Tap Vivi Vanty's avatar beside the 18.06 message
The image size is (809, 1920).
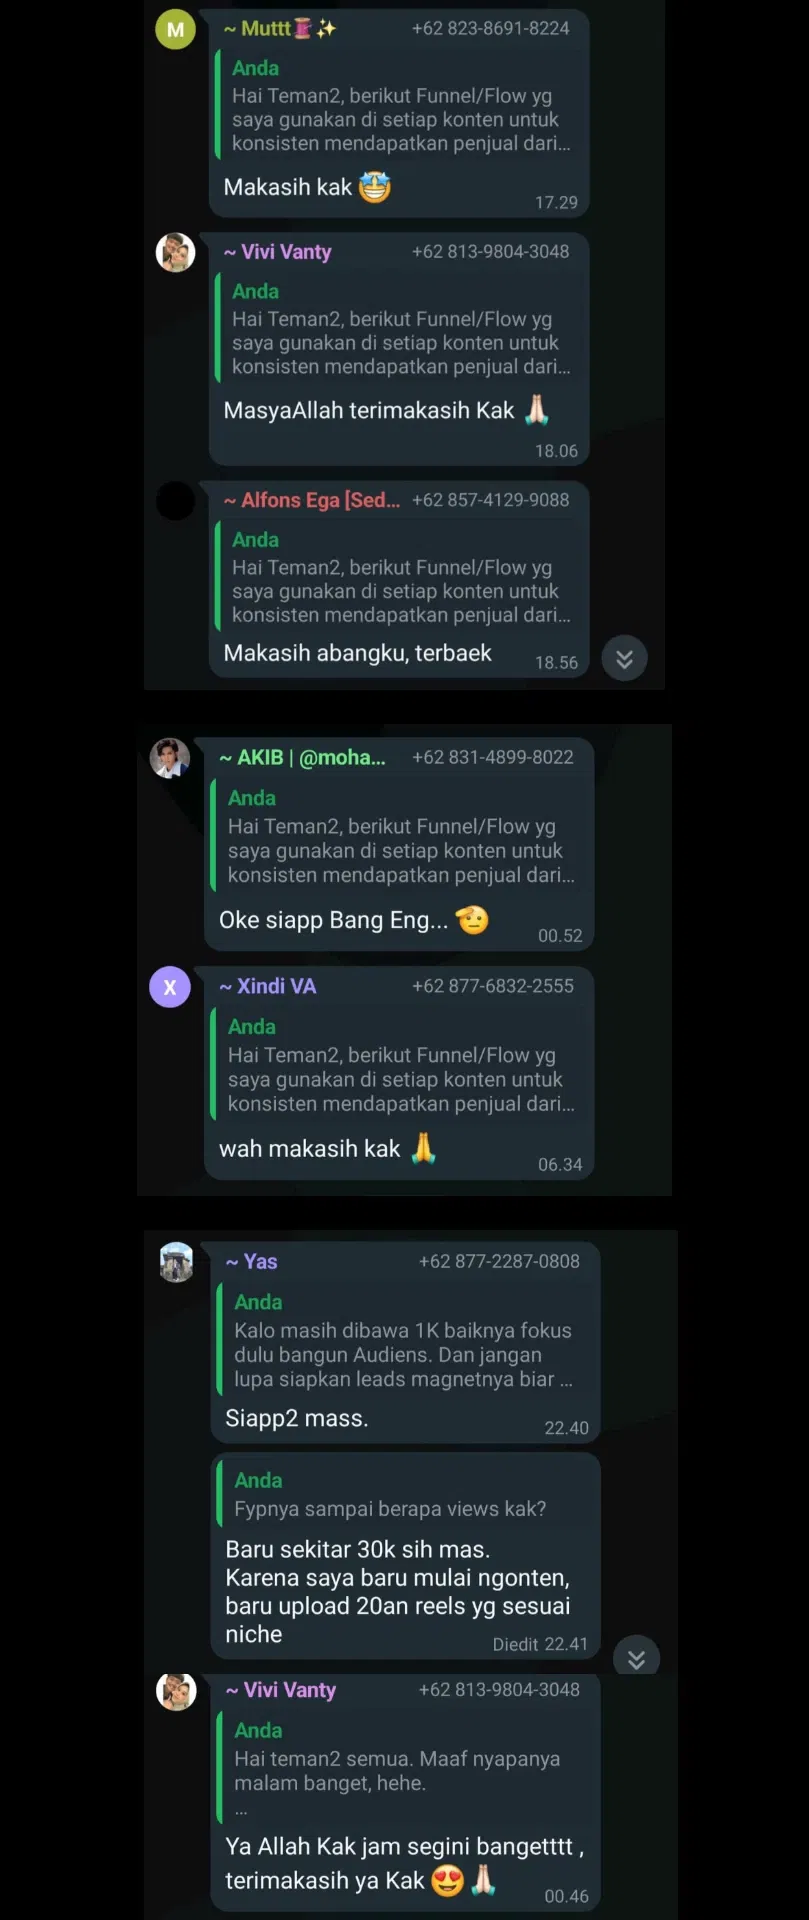pyautogui.click(x=175, y=252)
